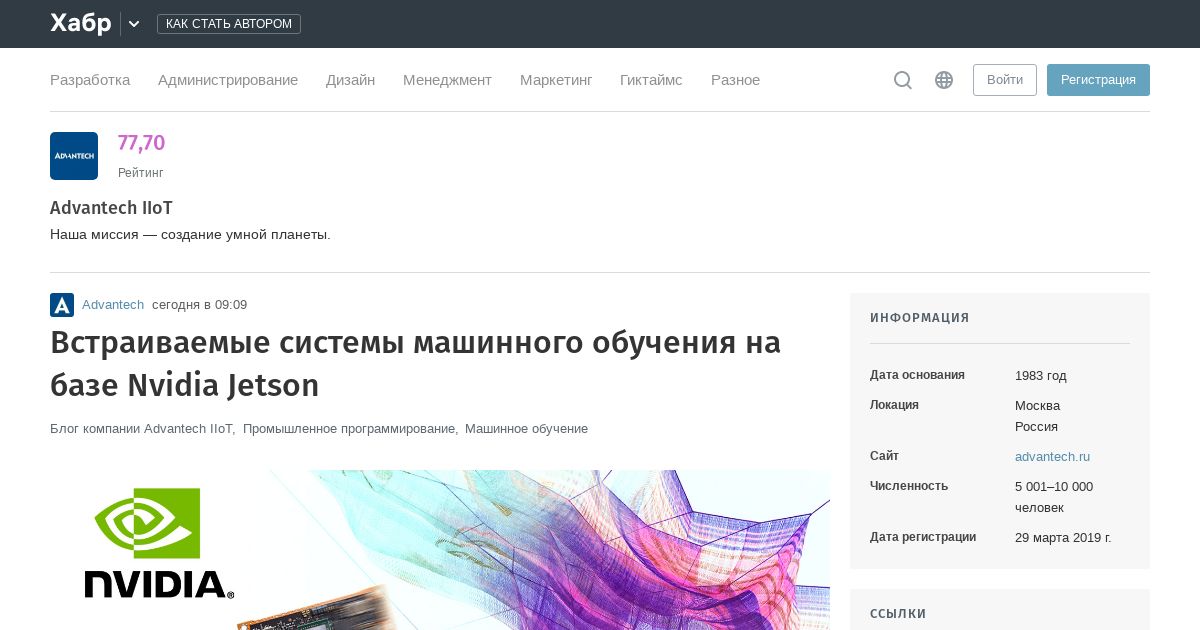Image resolution: width=1200 pixels, height=630 pixels.
Task: Click the ССЫЛКИ panel heading
Action: click(x=898, y=614)
